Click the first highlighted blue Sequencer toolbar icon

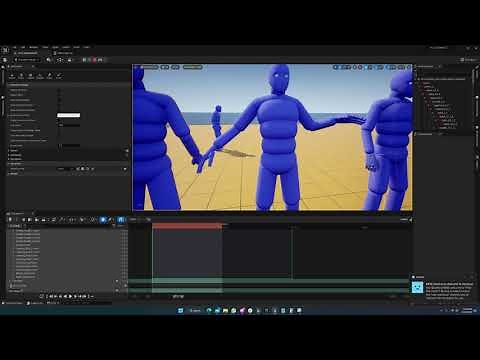point(103,220)
